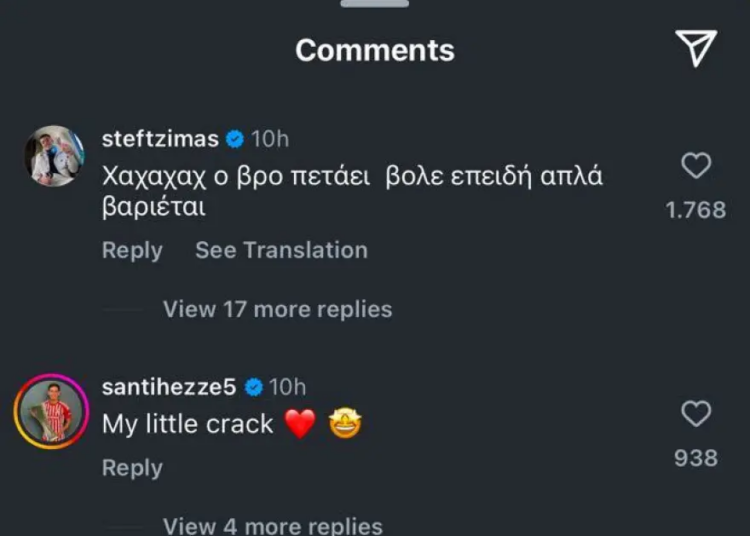
Task: Open the steftzimas username link
Action: (x=160, y=139)
